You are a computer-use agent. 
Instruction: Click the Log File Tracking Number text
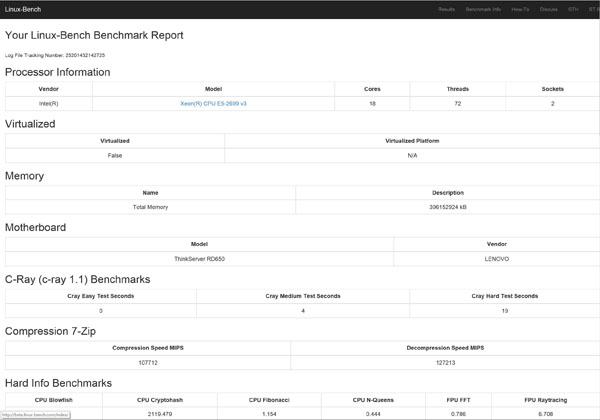click(55, 55)
